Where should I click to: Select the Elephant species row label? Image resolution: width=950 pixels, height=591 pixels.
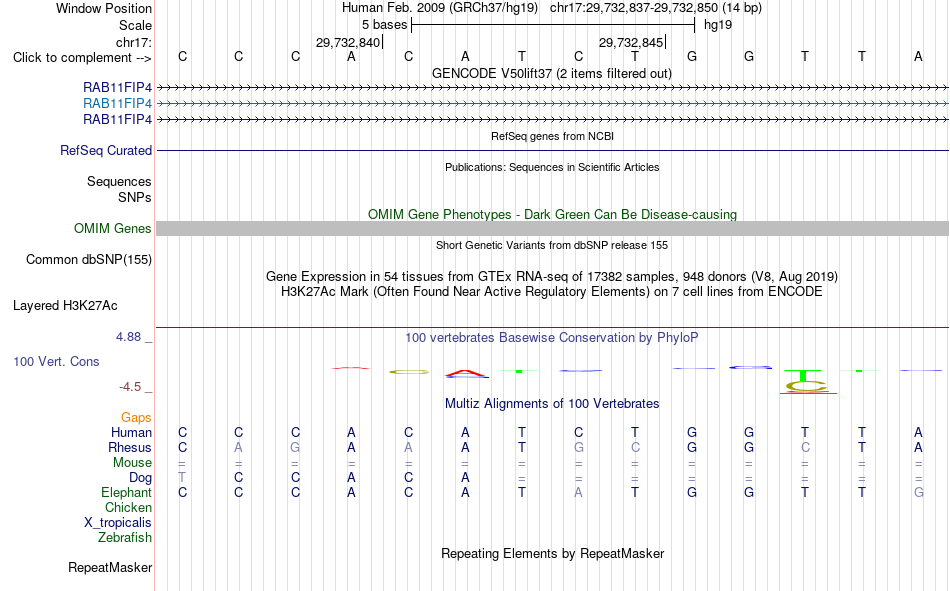click(126, 492)
